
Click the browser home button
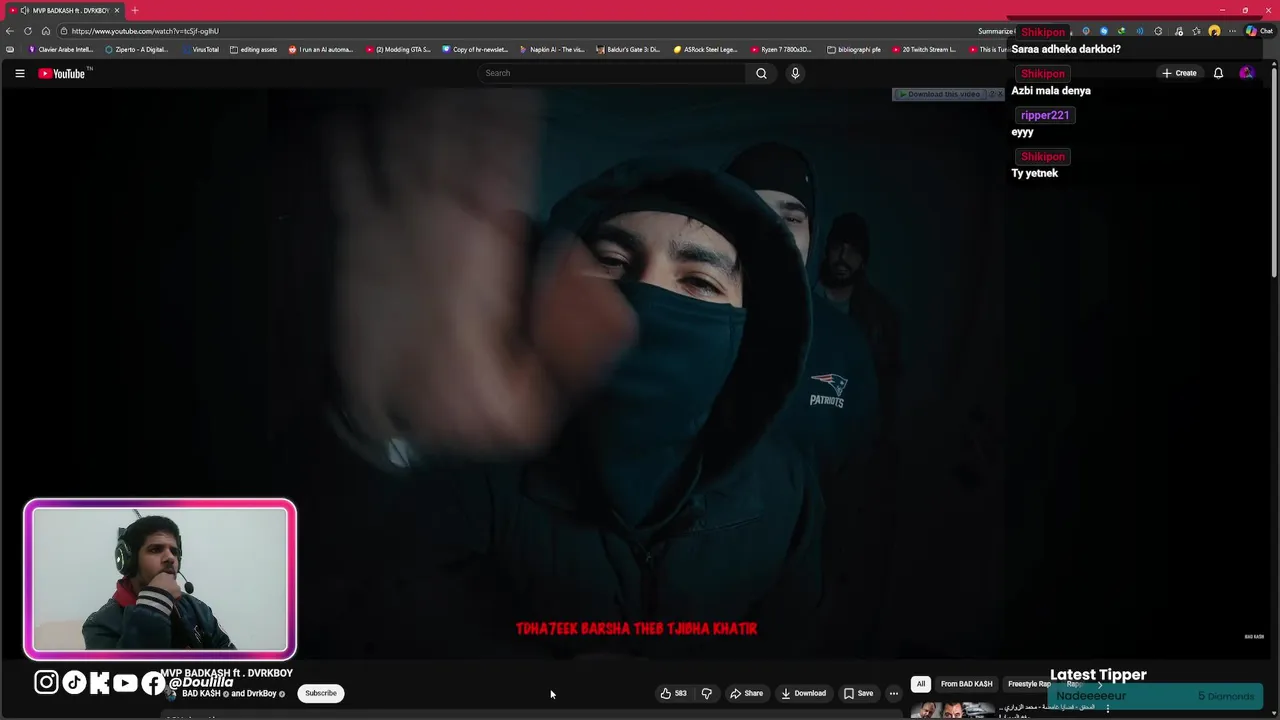[x=45, y=31]
